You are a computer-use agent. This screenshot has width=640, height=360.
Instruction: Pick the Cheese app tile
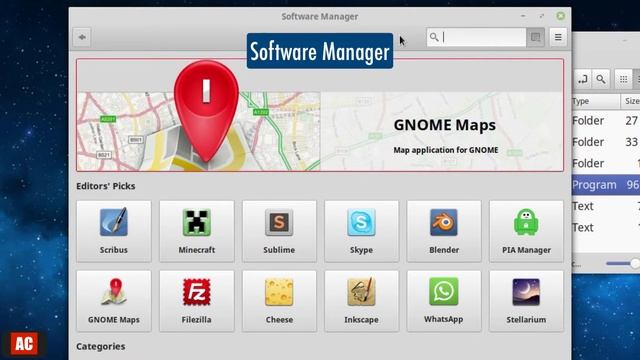(x=279, y=301)
